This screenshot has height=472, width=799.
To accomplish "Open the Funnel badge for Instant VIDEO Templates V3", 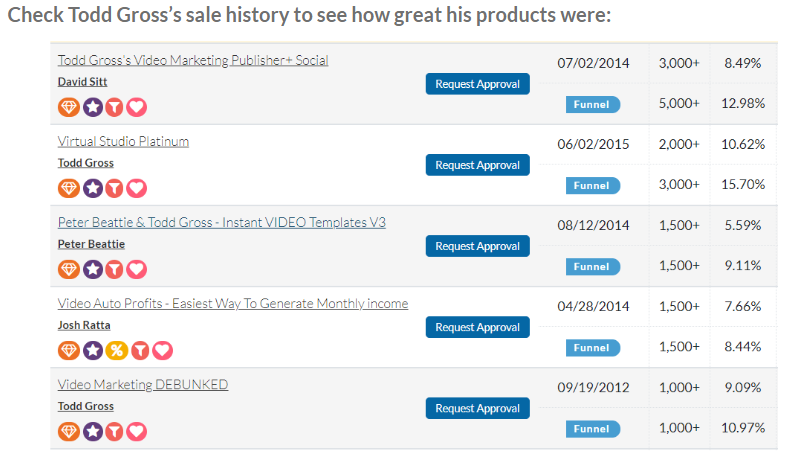I will 592,267.
